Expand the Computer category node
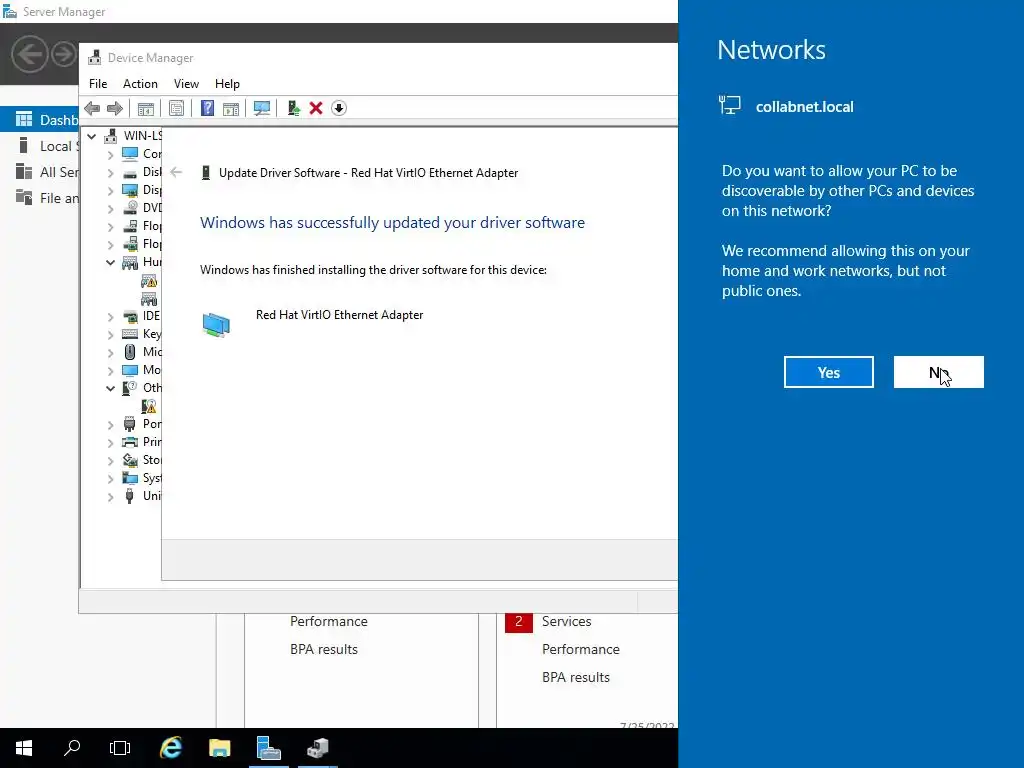The height and width of the screenshot is (768, 1024). (110, 154)
